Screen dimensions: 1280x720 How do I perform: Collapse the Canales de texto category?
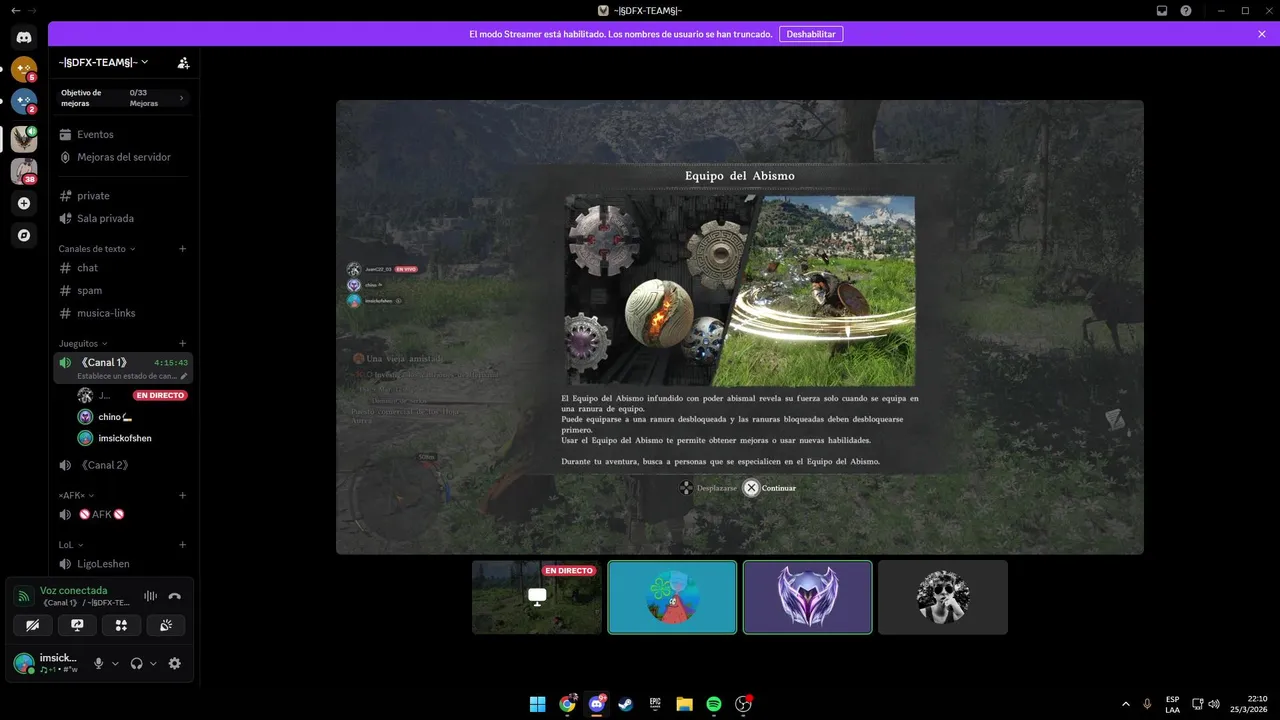coord(97,249)
